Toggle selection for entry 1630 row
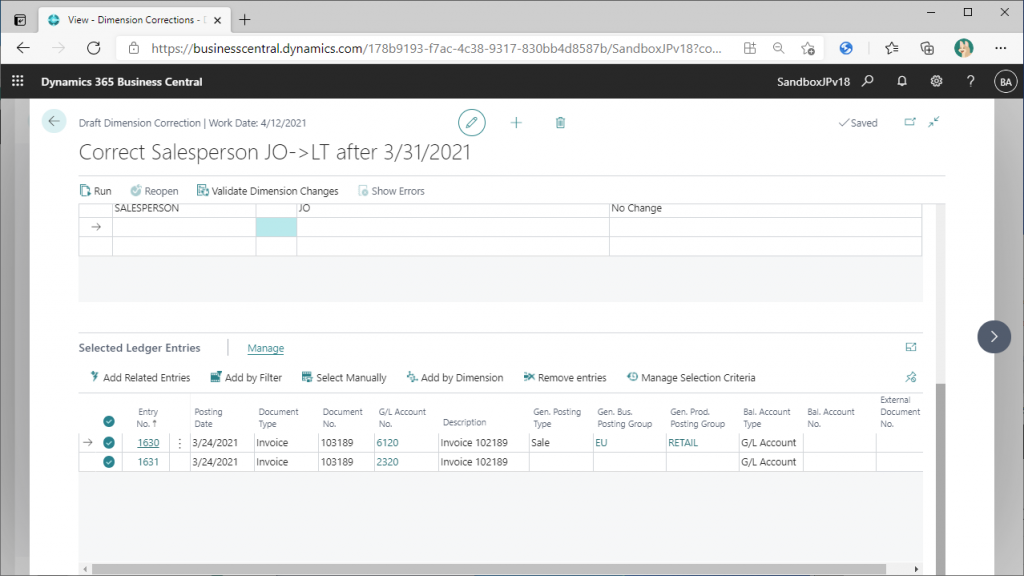 (109, 443)
